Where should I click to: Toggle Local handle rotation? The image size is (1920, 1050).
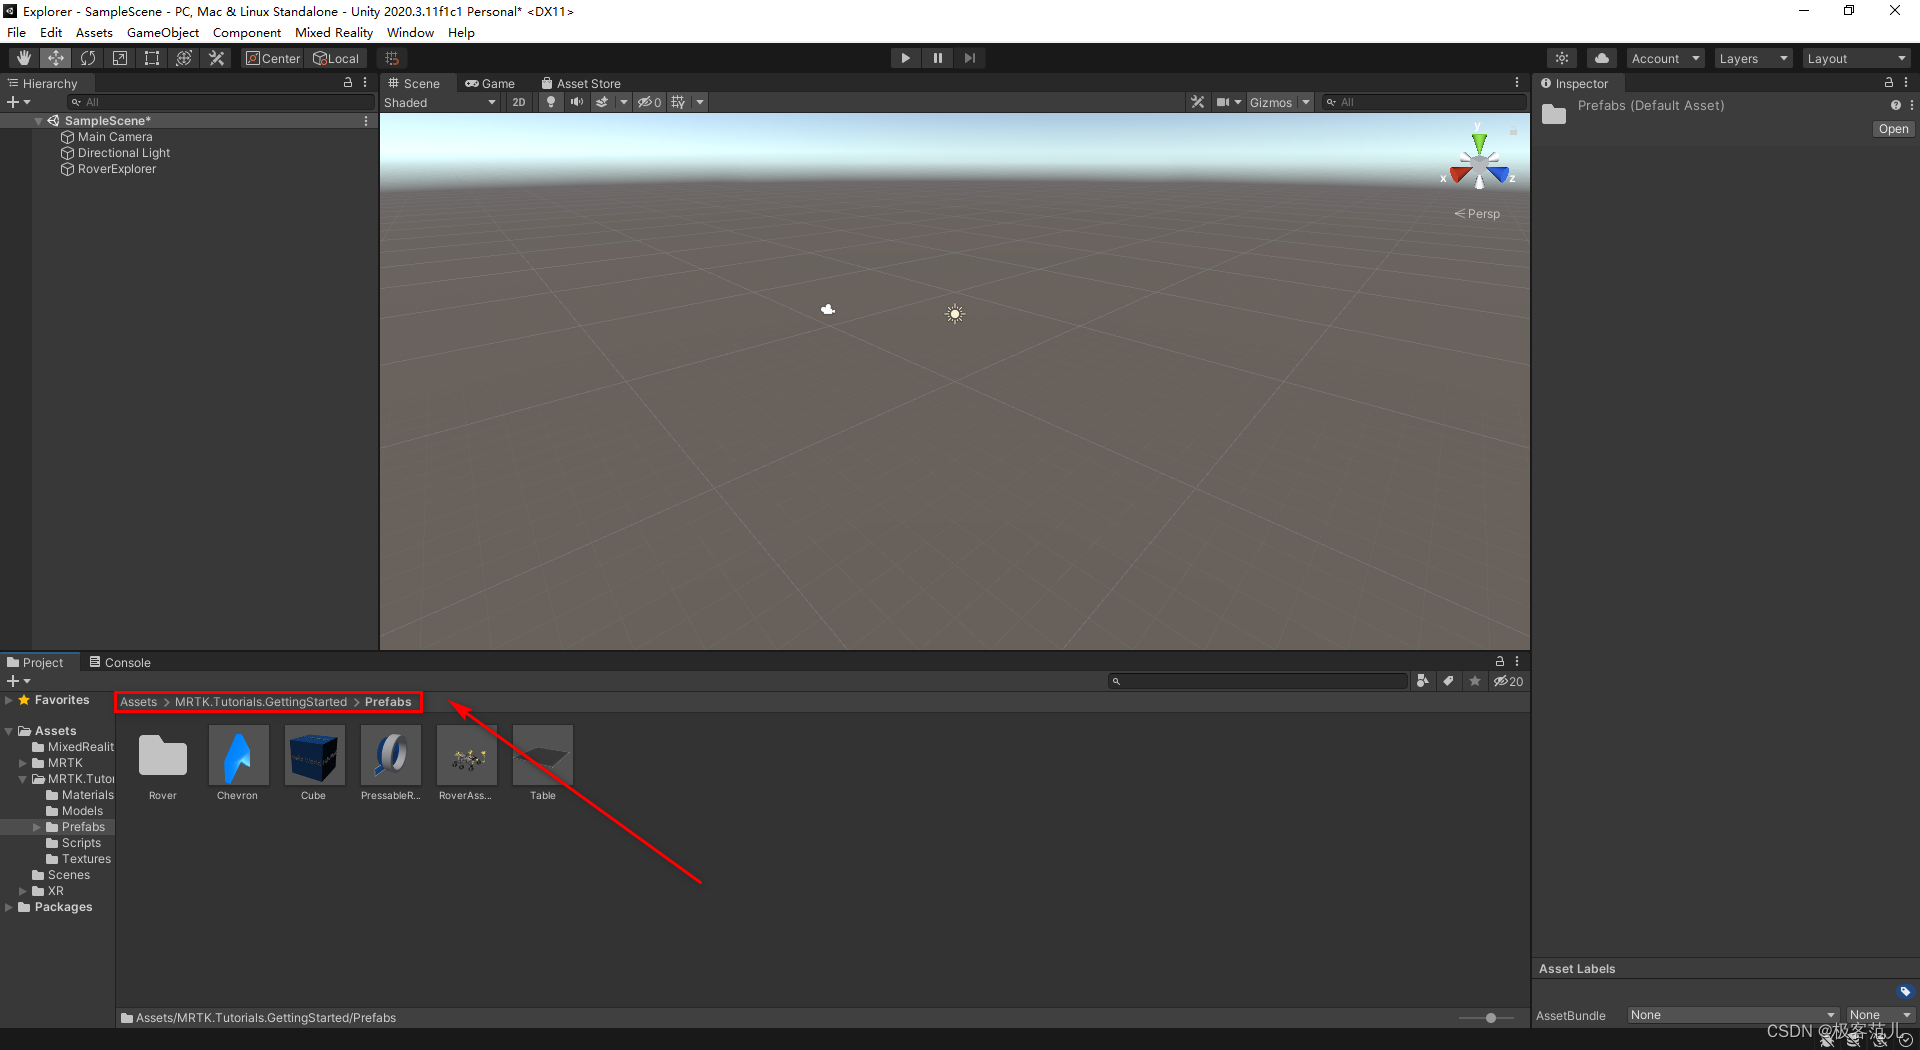pos(336,58)
